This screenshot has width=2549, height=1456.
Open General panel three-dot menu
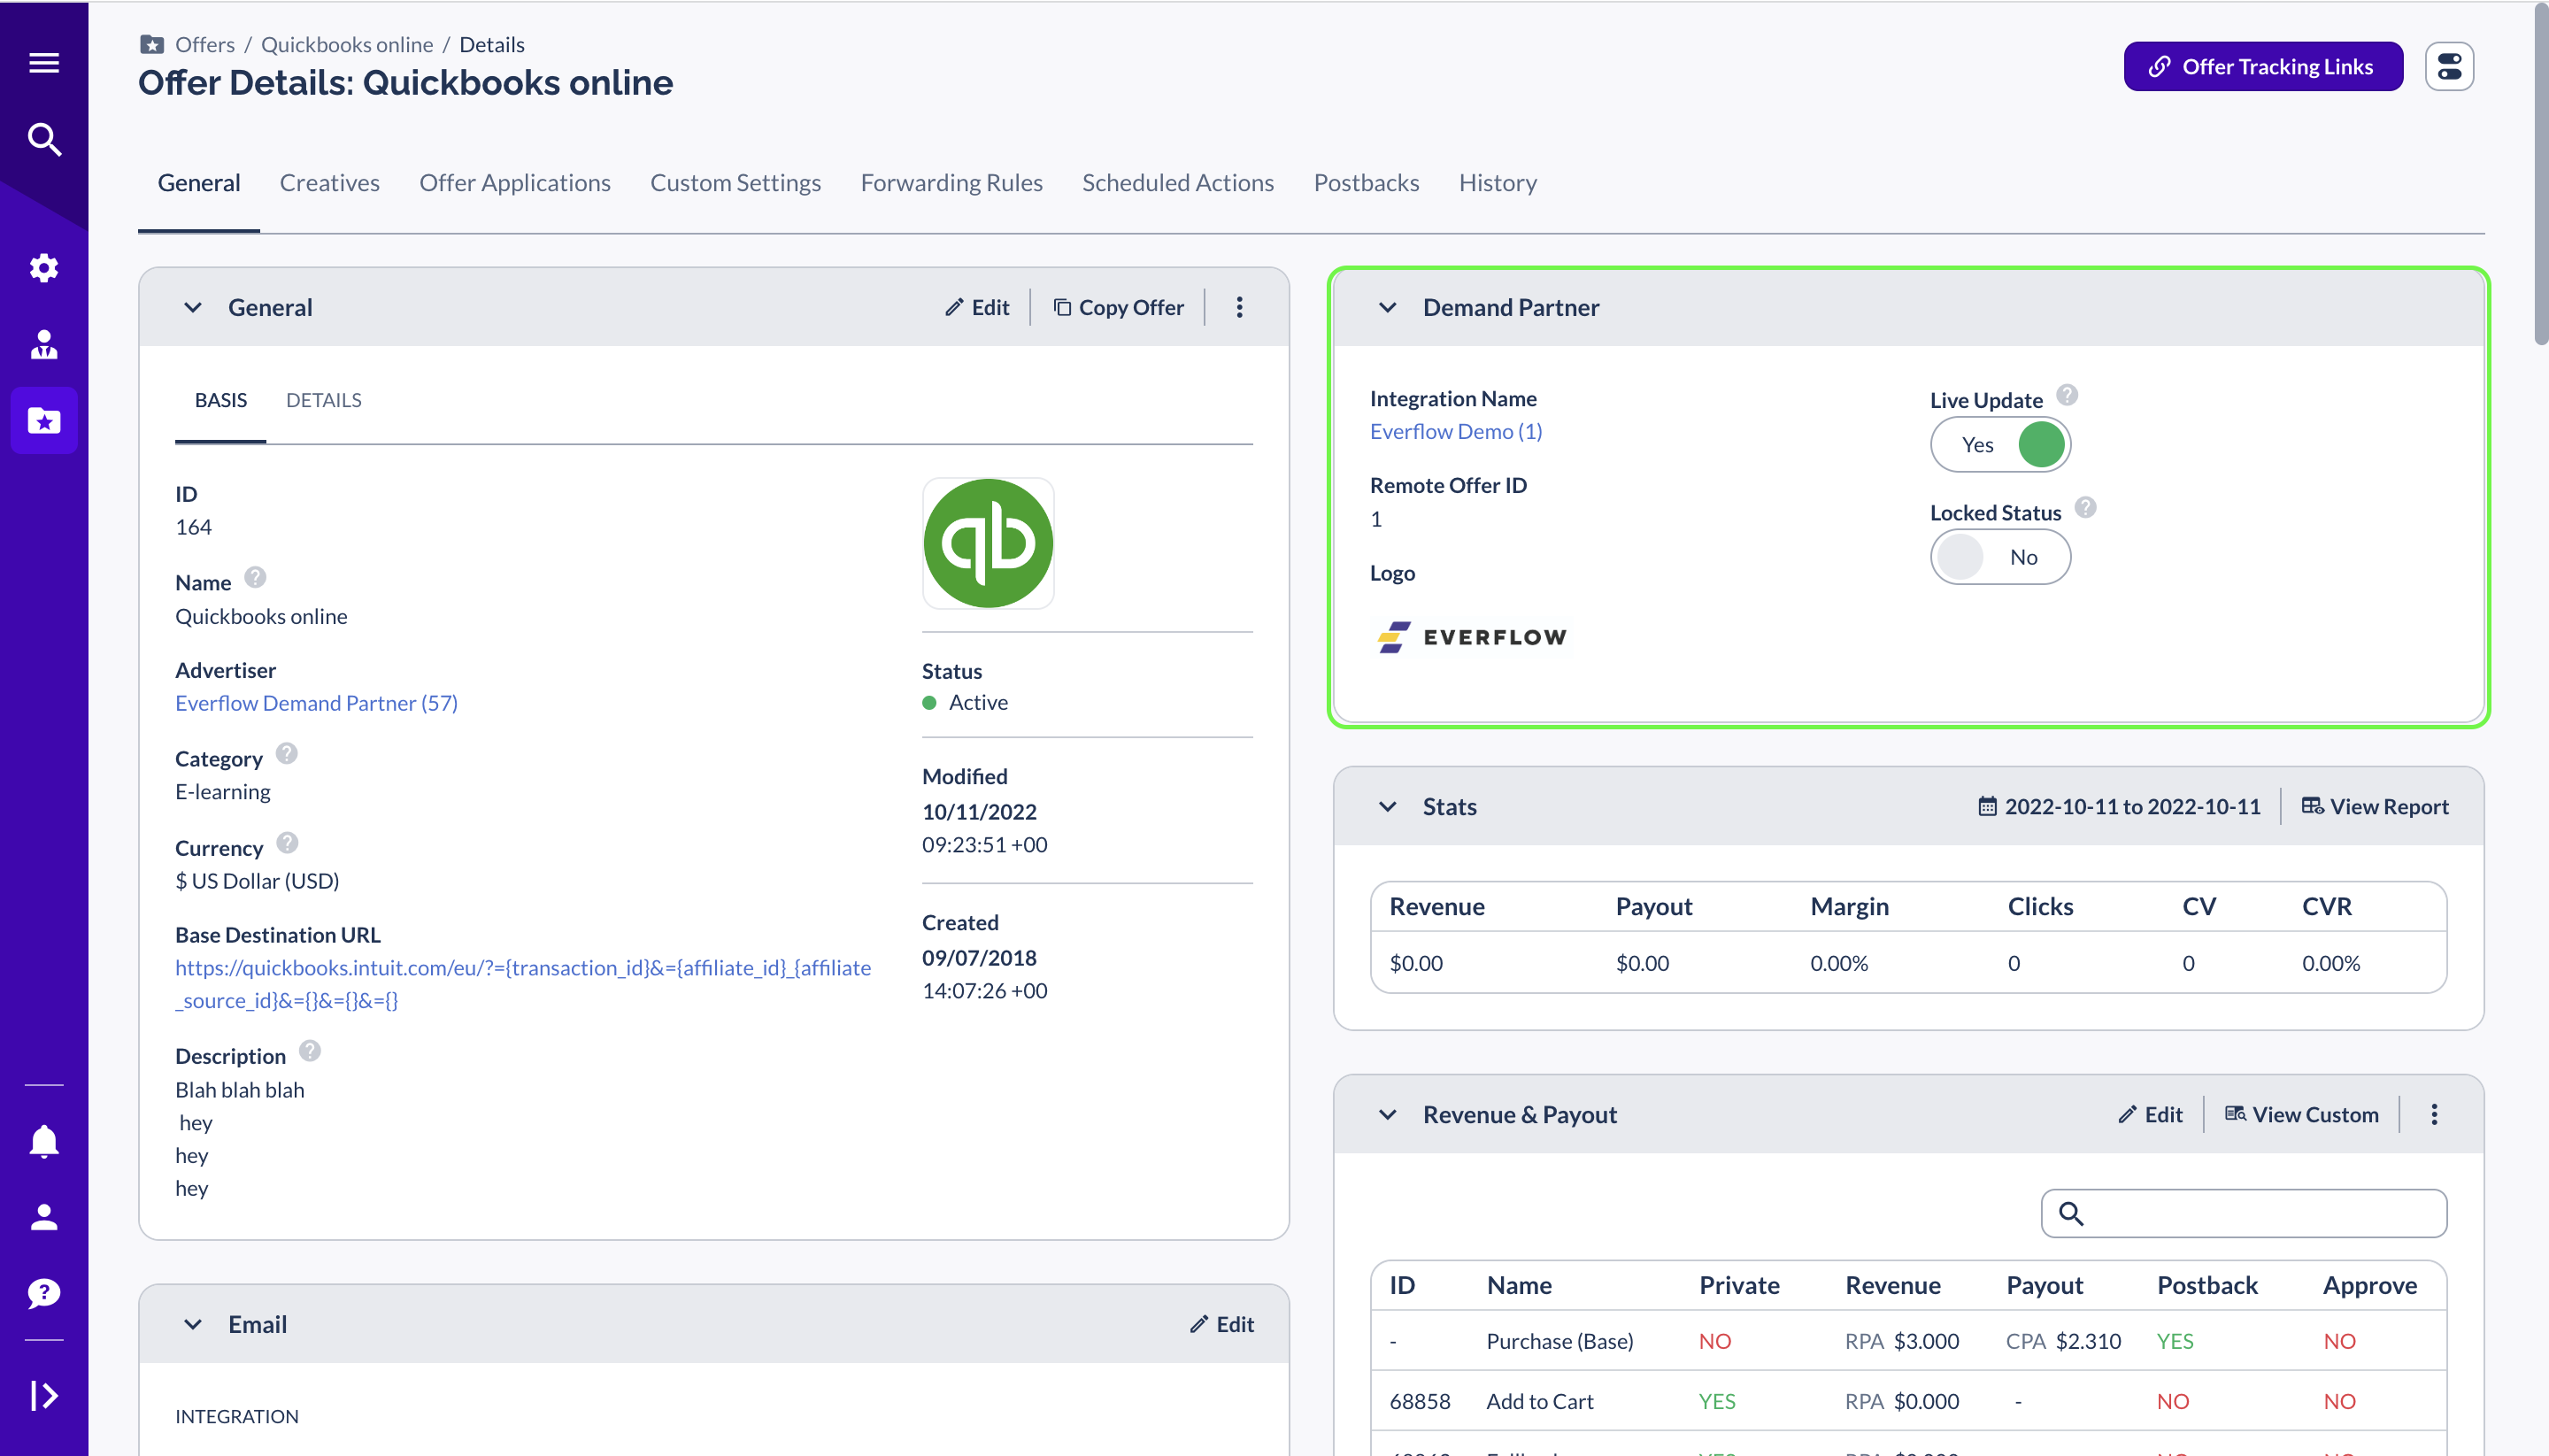coord(1239,307)
